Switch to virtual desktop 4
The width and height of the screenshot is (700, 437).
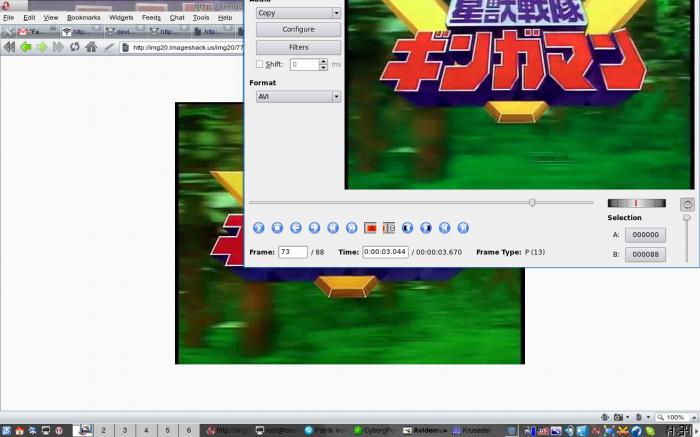[146, 430]
